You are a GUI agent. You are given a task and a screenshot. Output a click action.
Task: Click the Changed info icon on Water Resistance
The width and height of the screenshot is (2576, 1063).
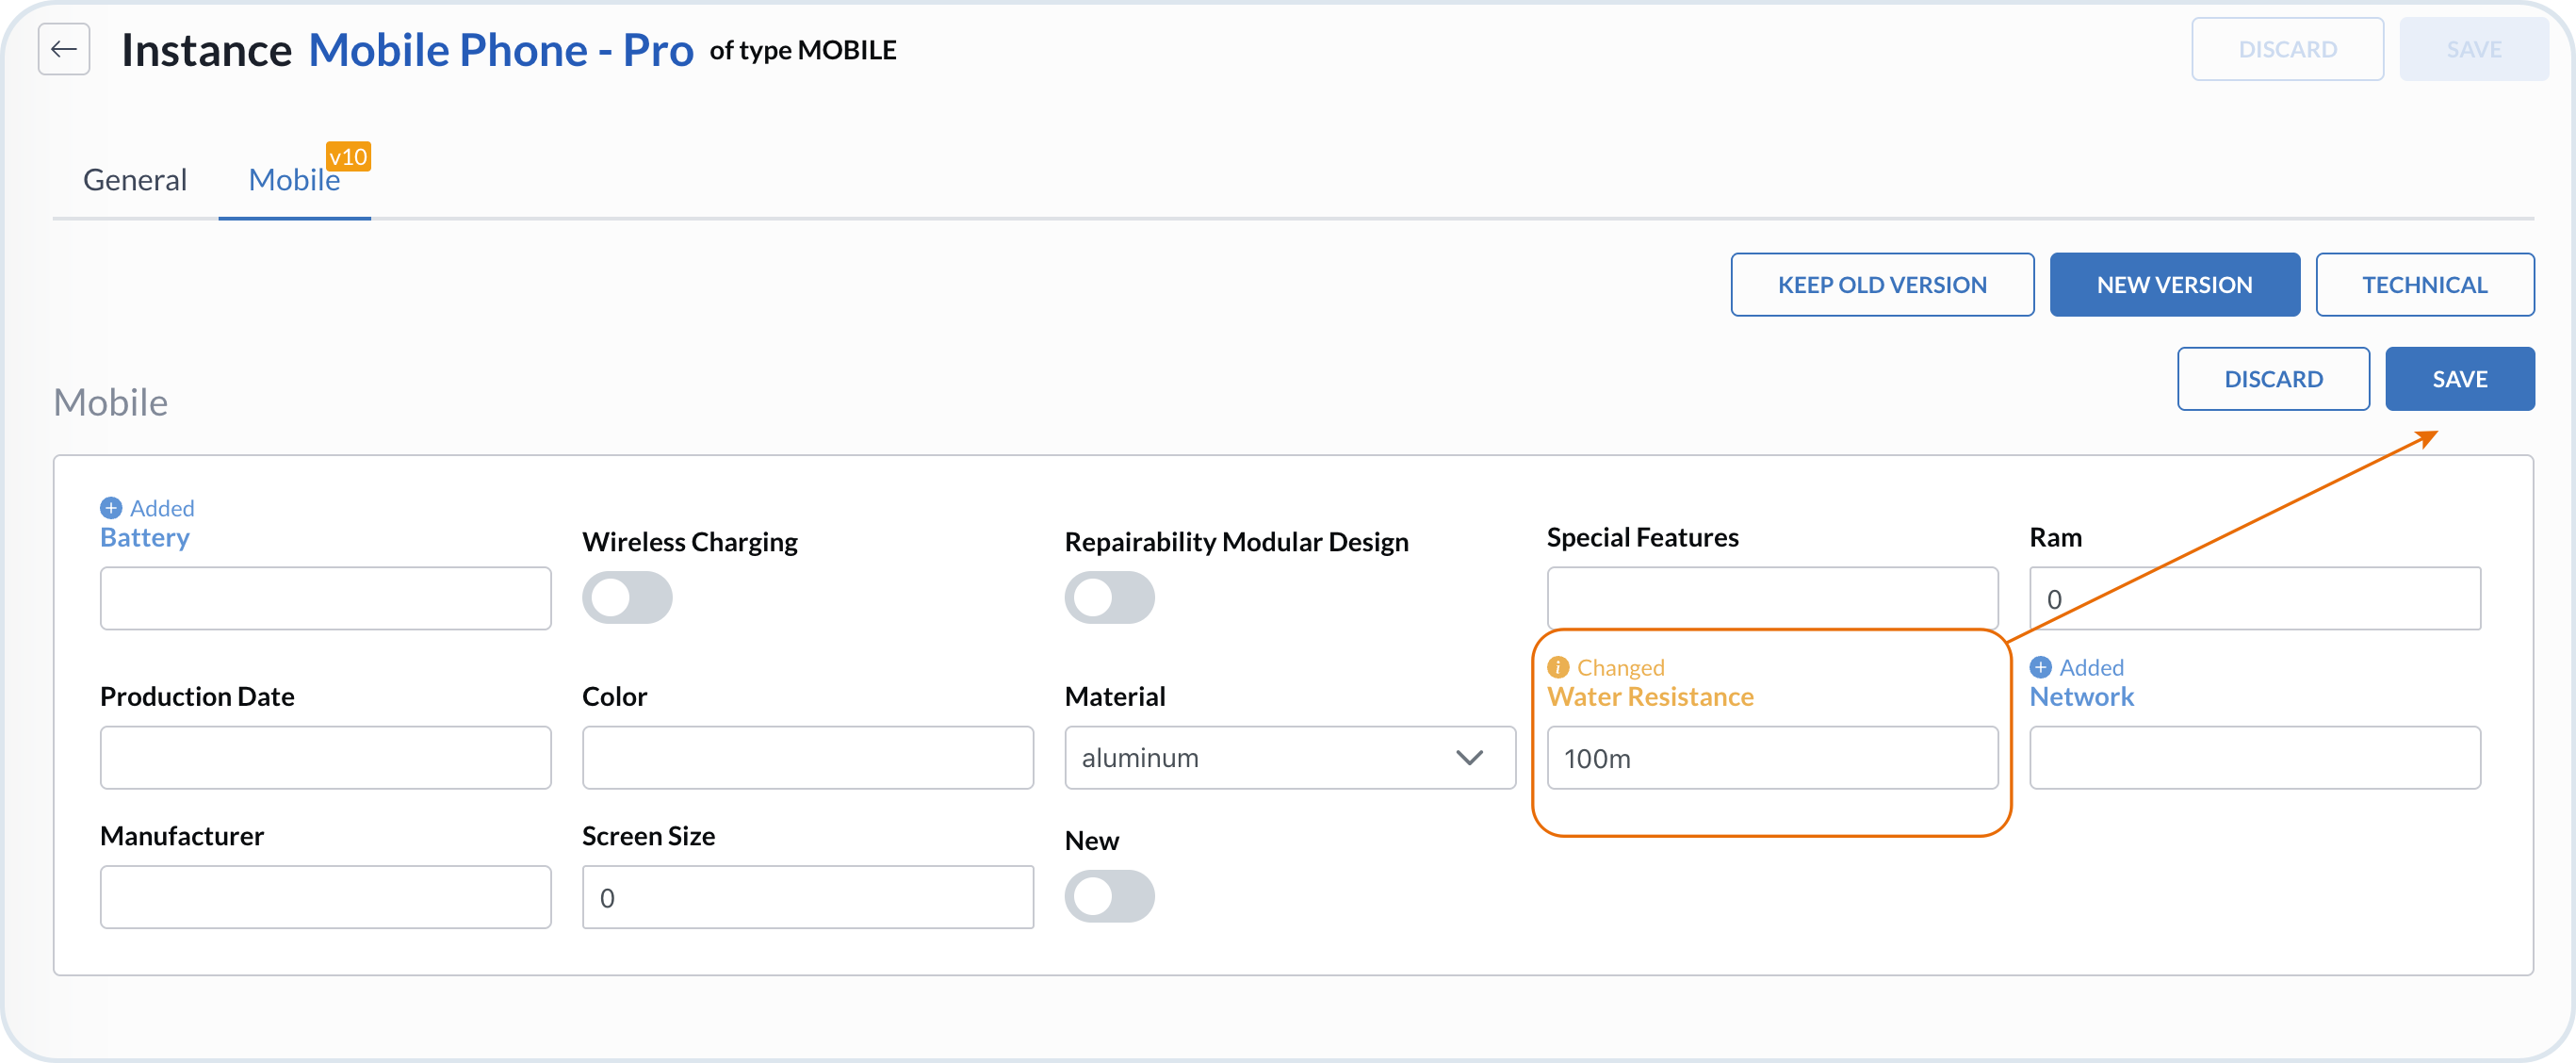[x=1559, y=667]
